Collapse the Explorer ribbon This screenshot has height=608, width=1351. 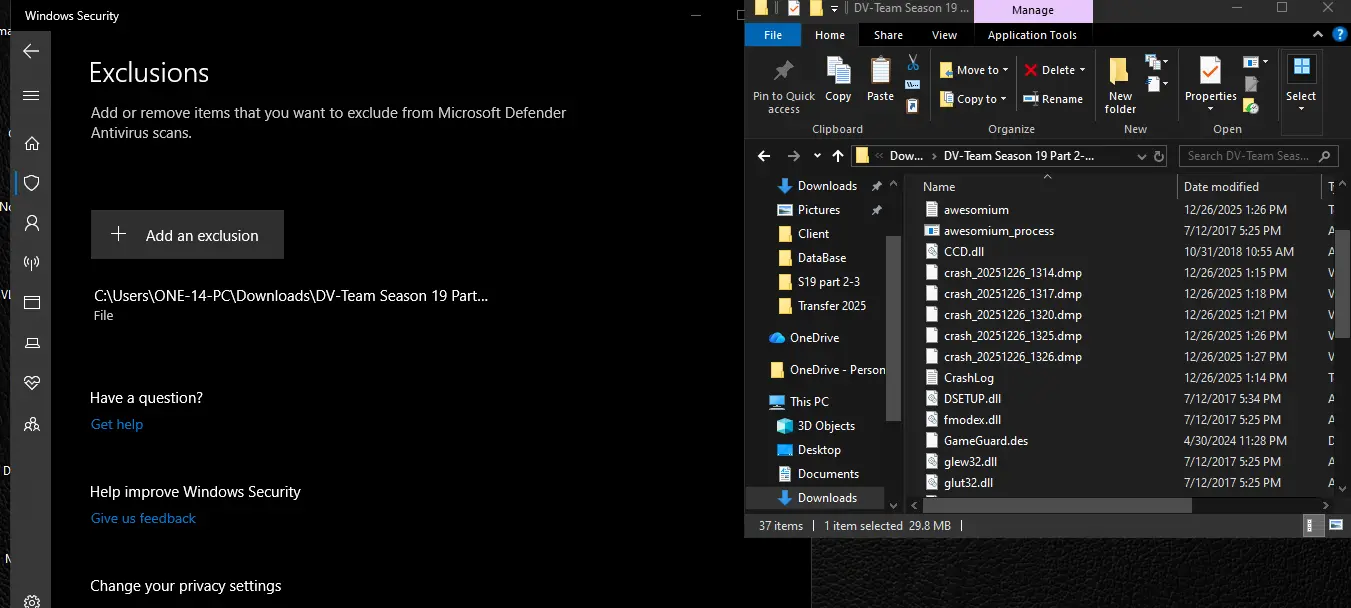coord(1320,35)
